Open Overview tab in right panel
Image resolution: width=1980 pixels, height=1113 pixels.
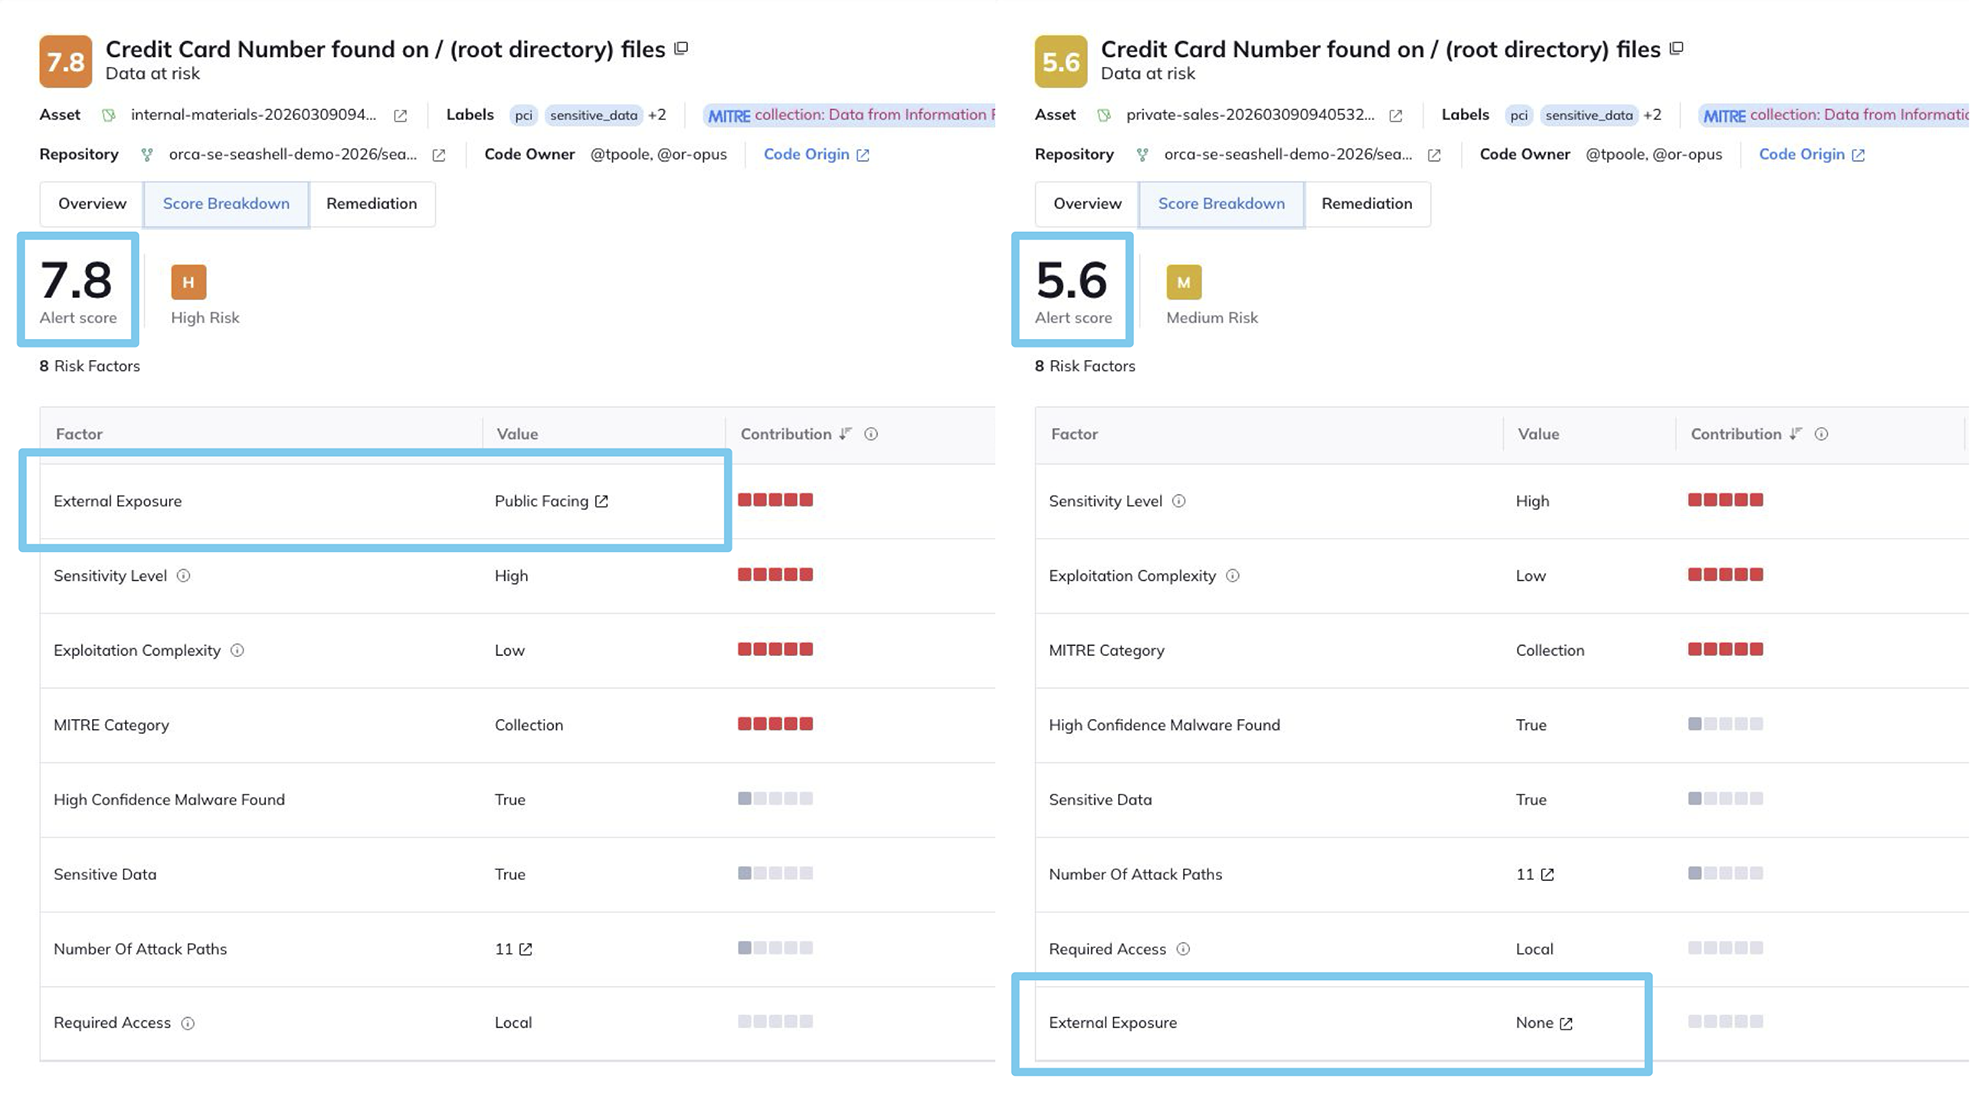pos(1087,204)
